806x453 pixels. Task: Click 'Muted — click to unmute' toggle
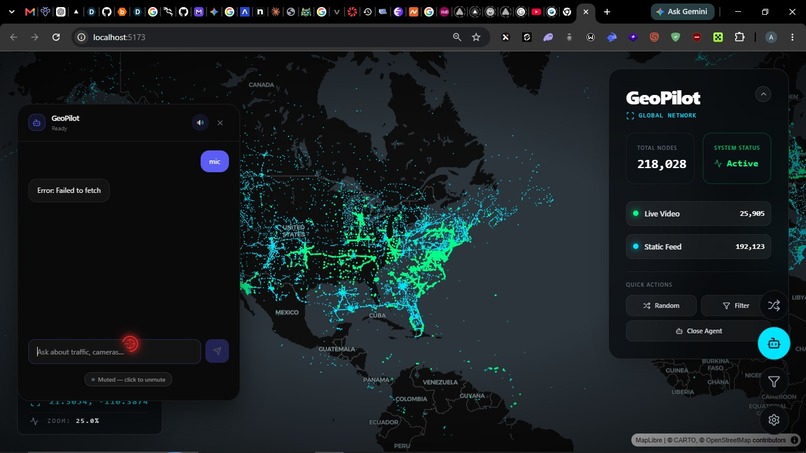[129, 379]
